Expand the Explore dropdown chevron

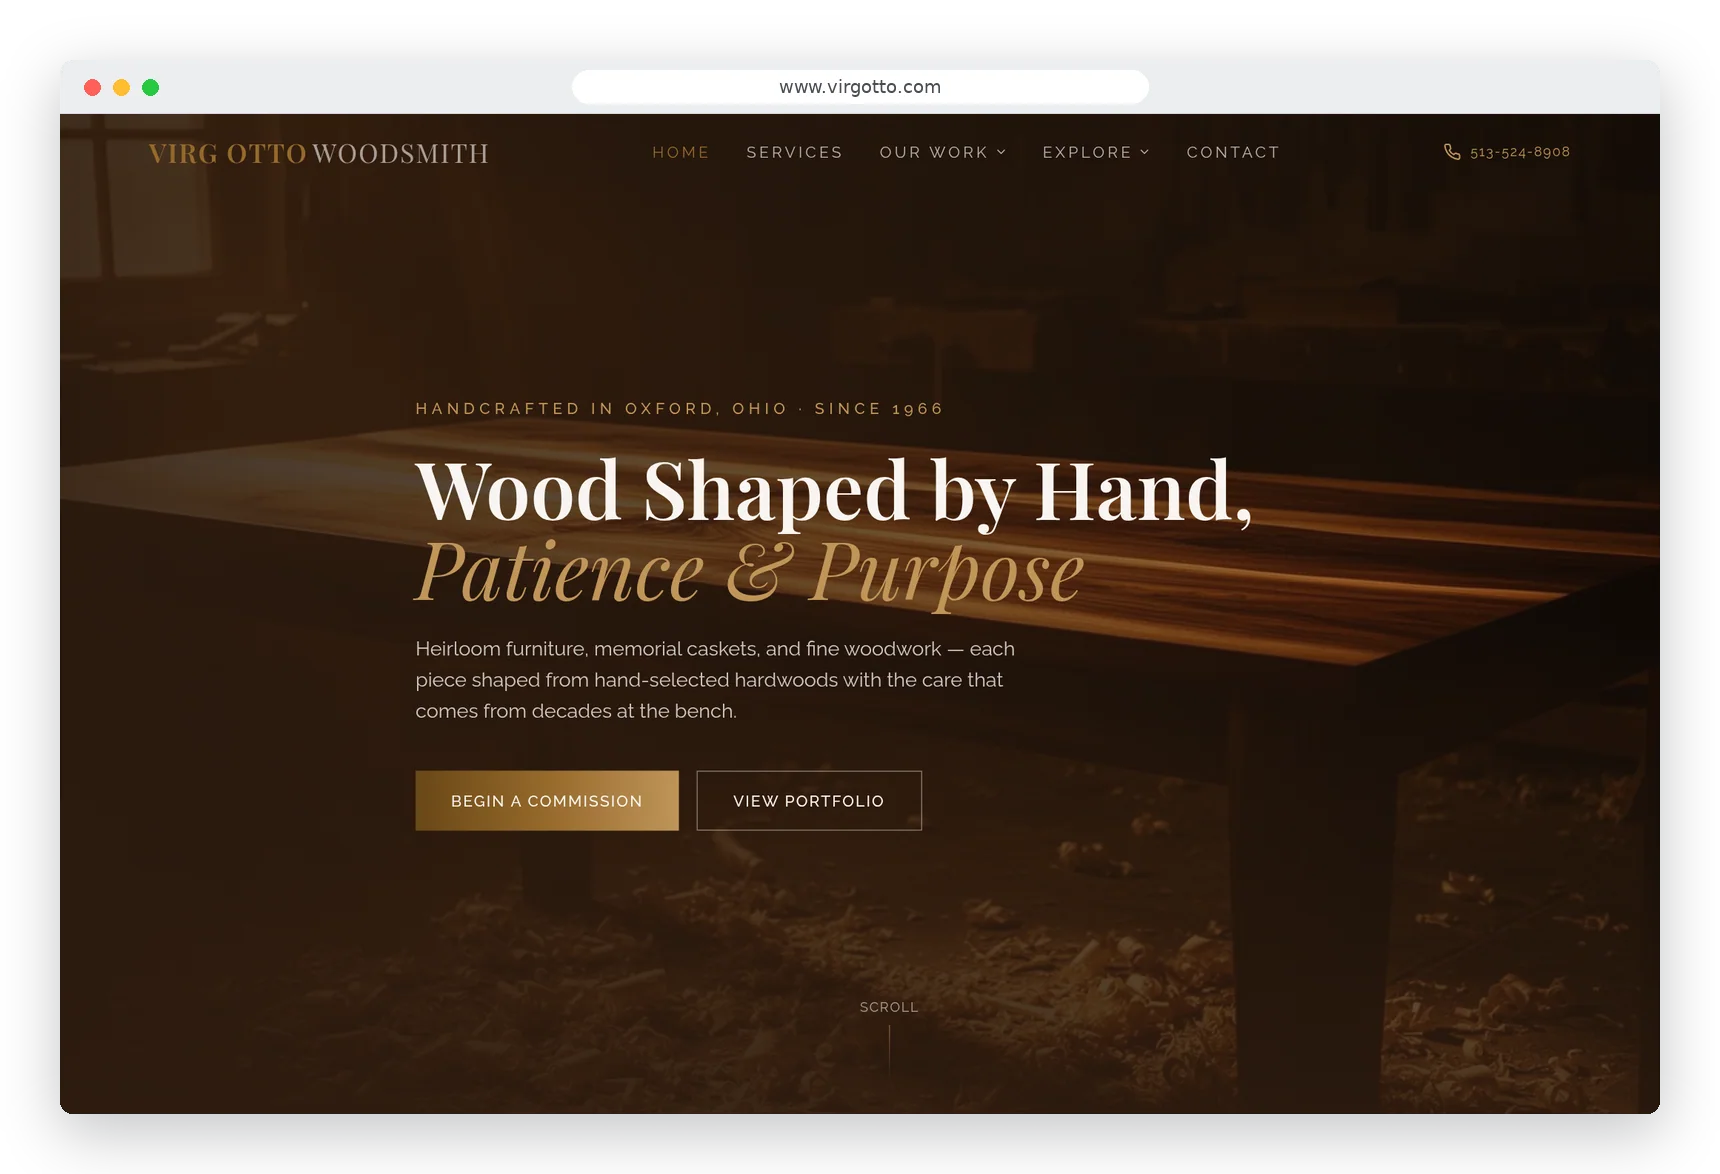pos(1145,152)
